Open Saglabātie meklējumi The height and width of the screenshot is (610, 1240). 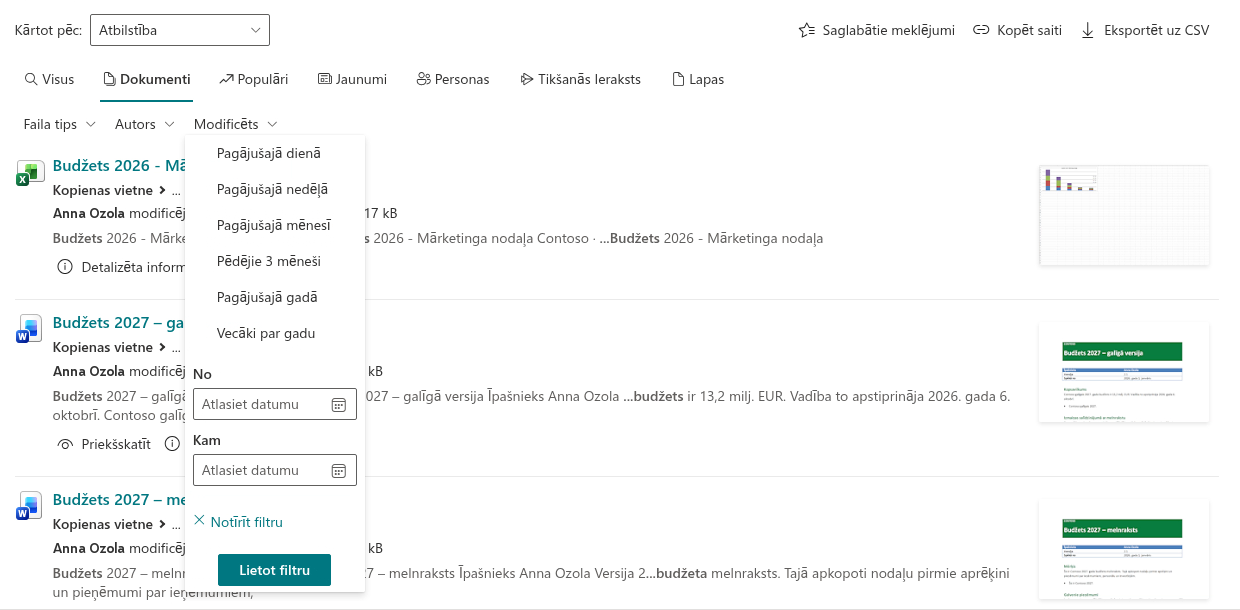876,30
